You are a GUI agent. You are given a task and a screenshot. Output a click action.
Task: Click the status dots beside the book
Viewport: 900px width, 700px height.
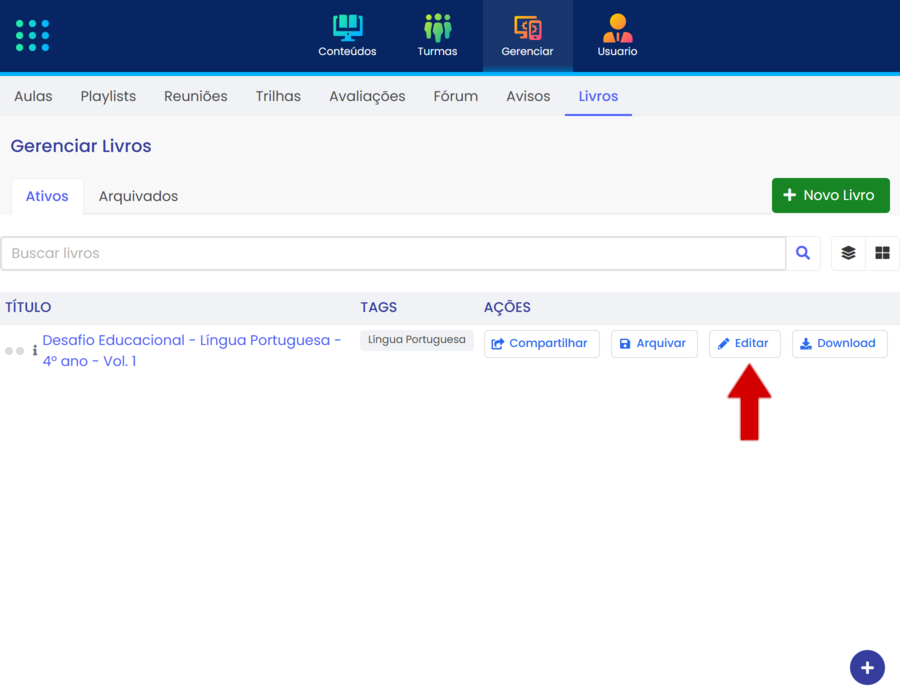pos(14,351)
